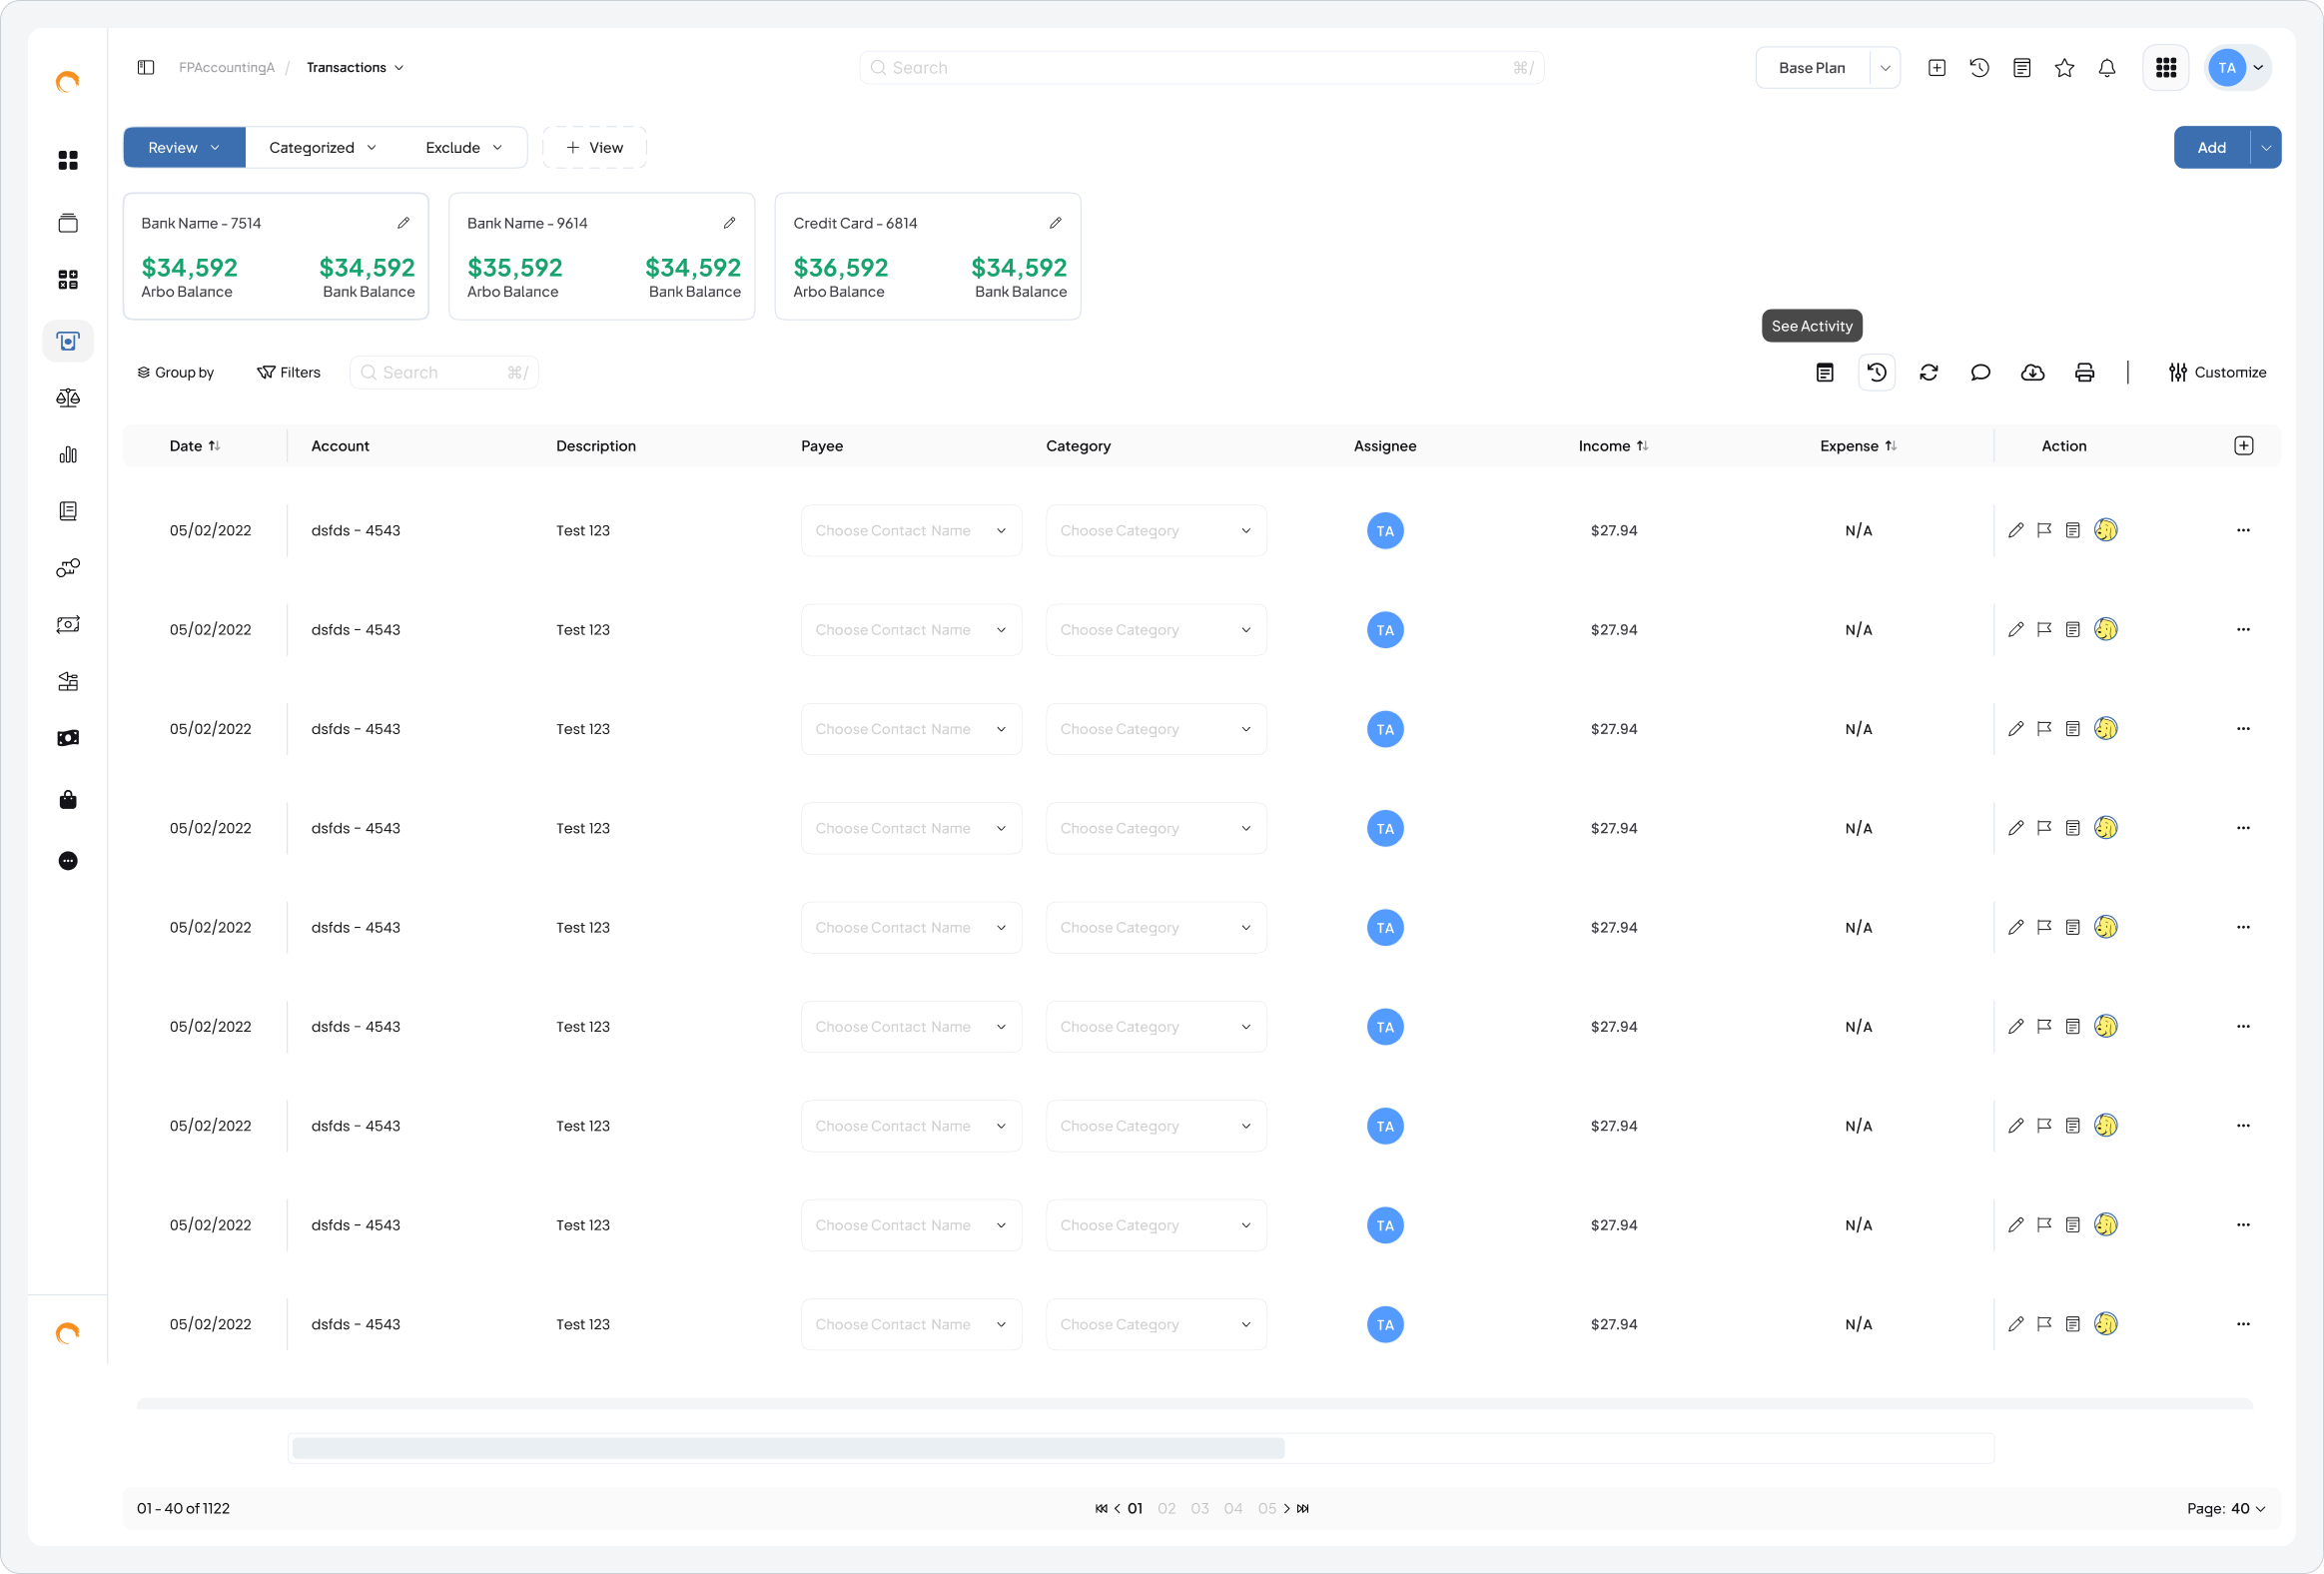Click the stacked layers sidebar icon

[x=68, y=223]
